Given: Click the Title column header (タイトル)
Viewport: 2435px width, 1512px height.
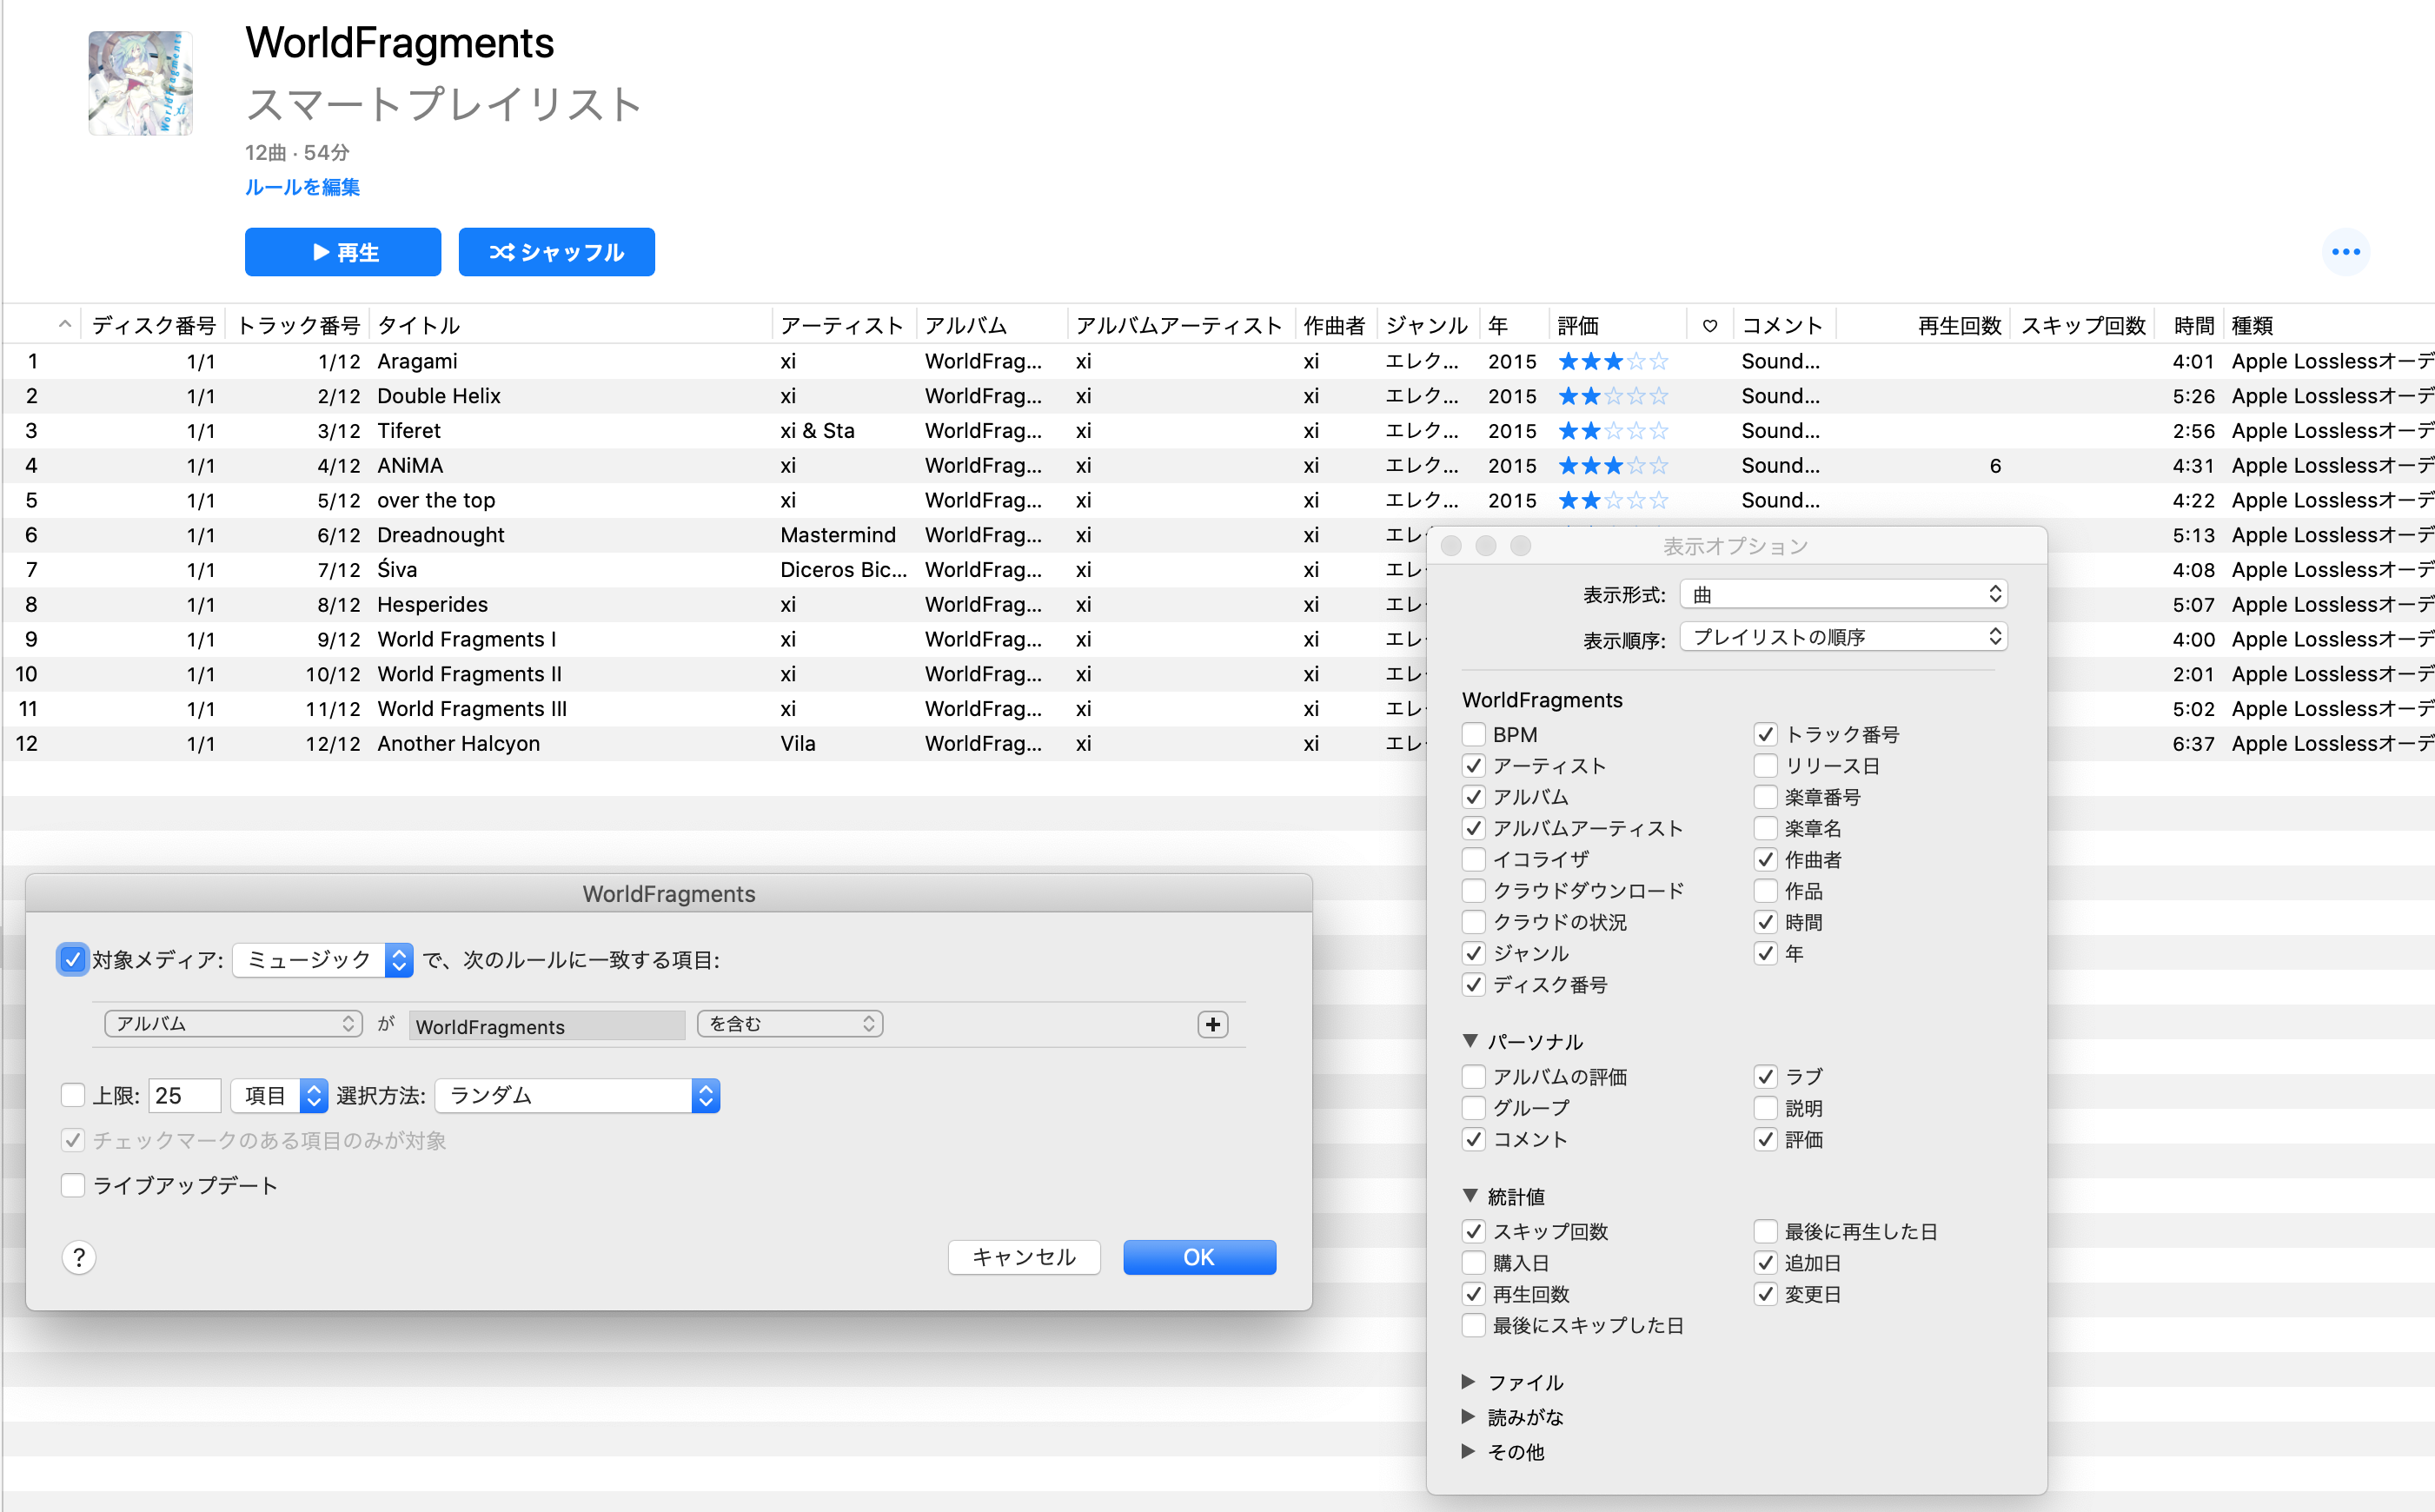Looking at the screenshot, I should [420, 326].
